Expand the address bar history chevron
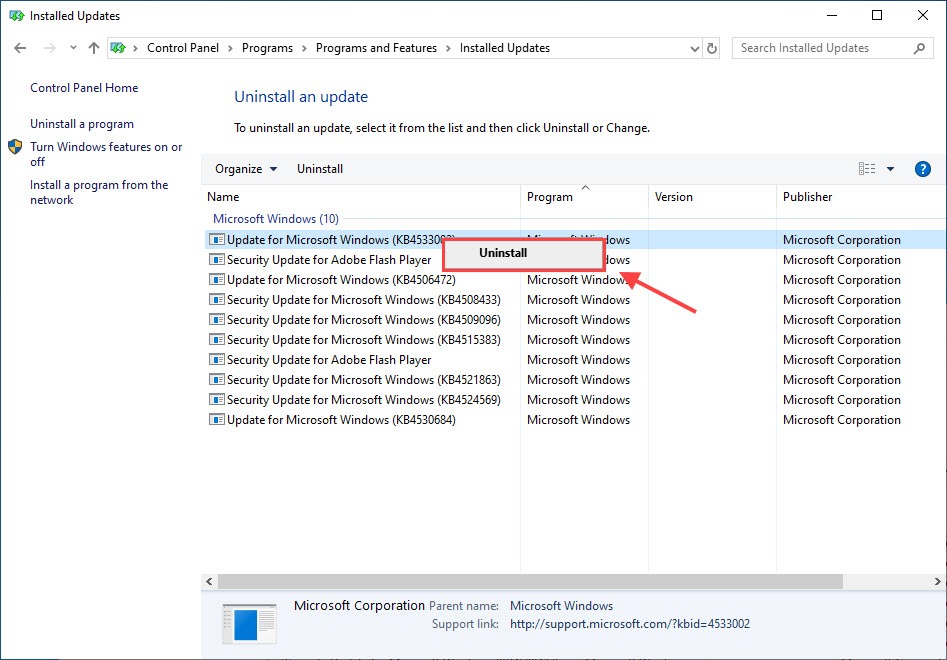The image size is (947, 660). pos(694,47)
